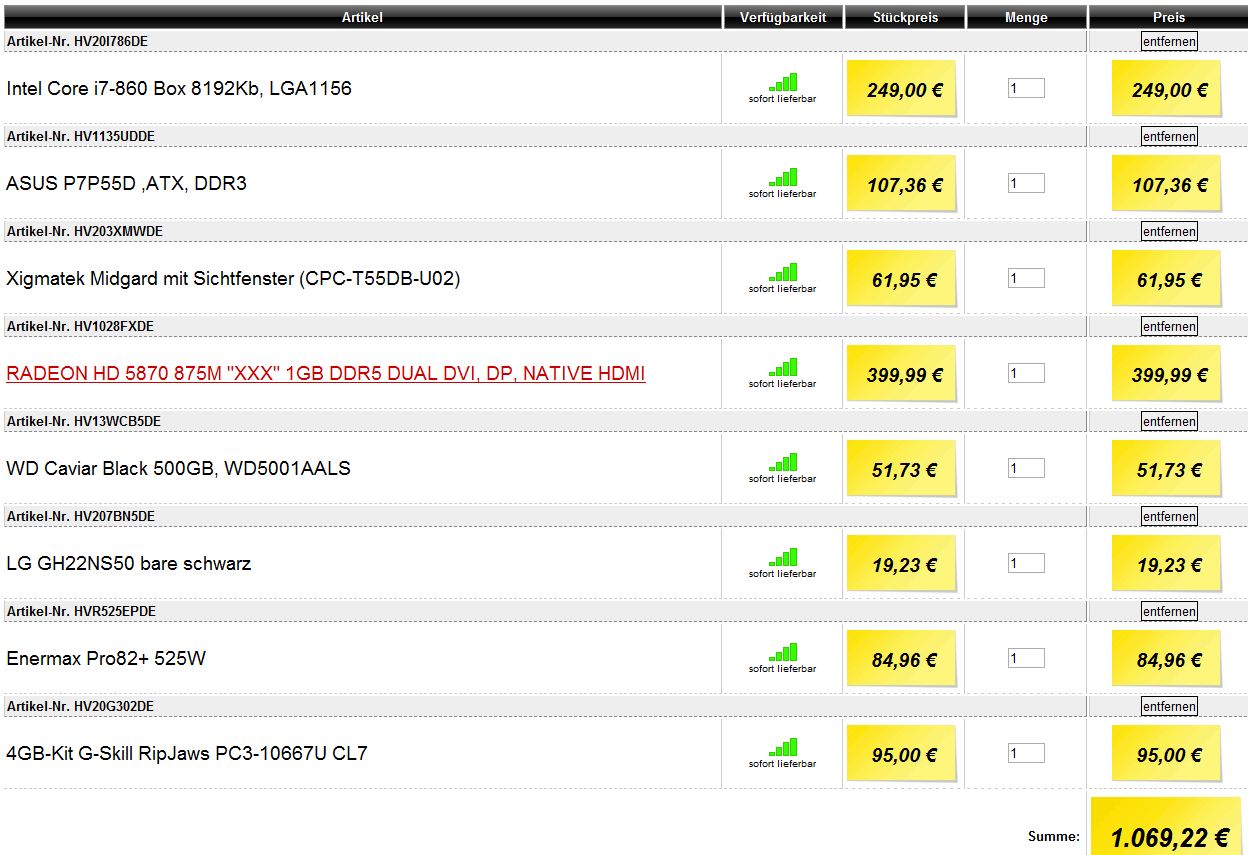
Task: Select the product name Intel Core i7-860 Box
Action: click(179, 88)
